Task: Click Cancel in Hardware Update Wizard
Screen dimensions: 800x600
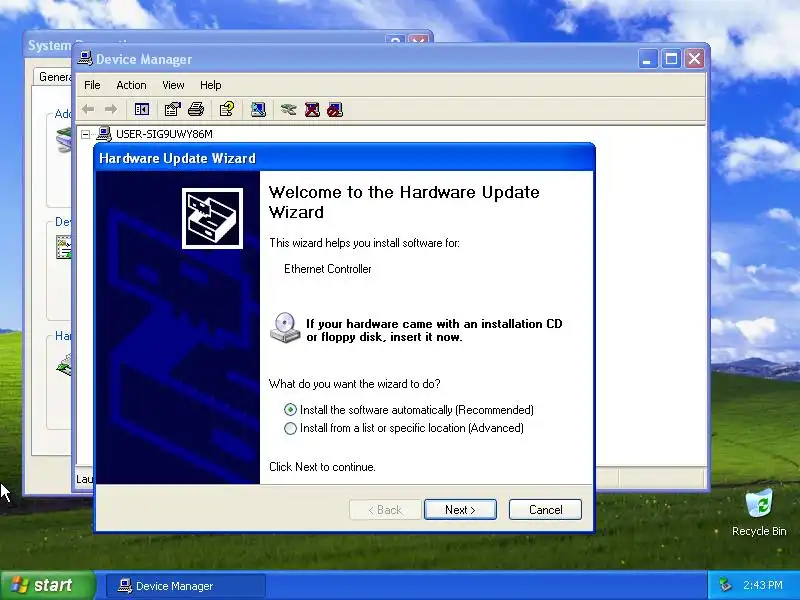Action: 545,510
